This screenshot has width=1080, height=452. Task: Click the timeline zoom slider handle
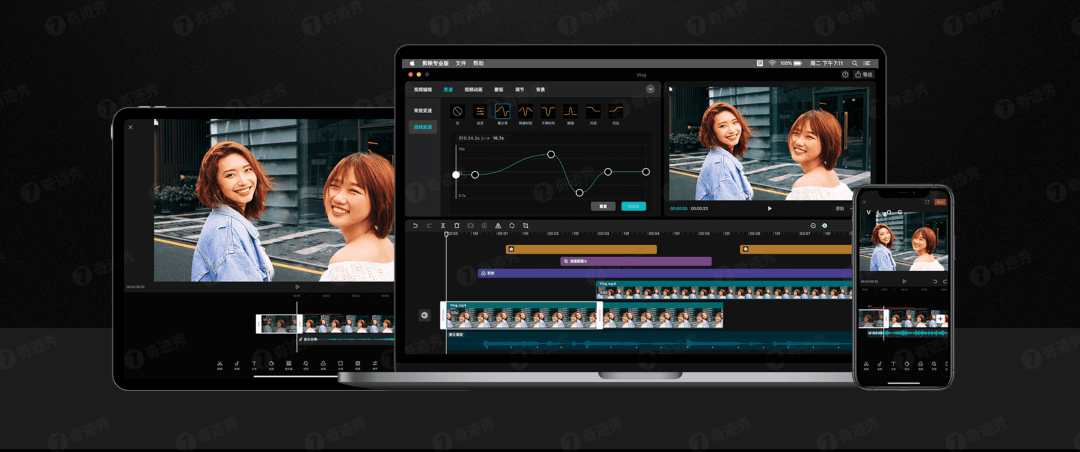pyautogui.click(x=824, y=225)
